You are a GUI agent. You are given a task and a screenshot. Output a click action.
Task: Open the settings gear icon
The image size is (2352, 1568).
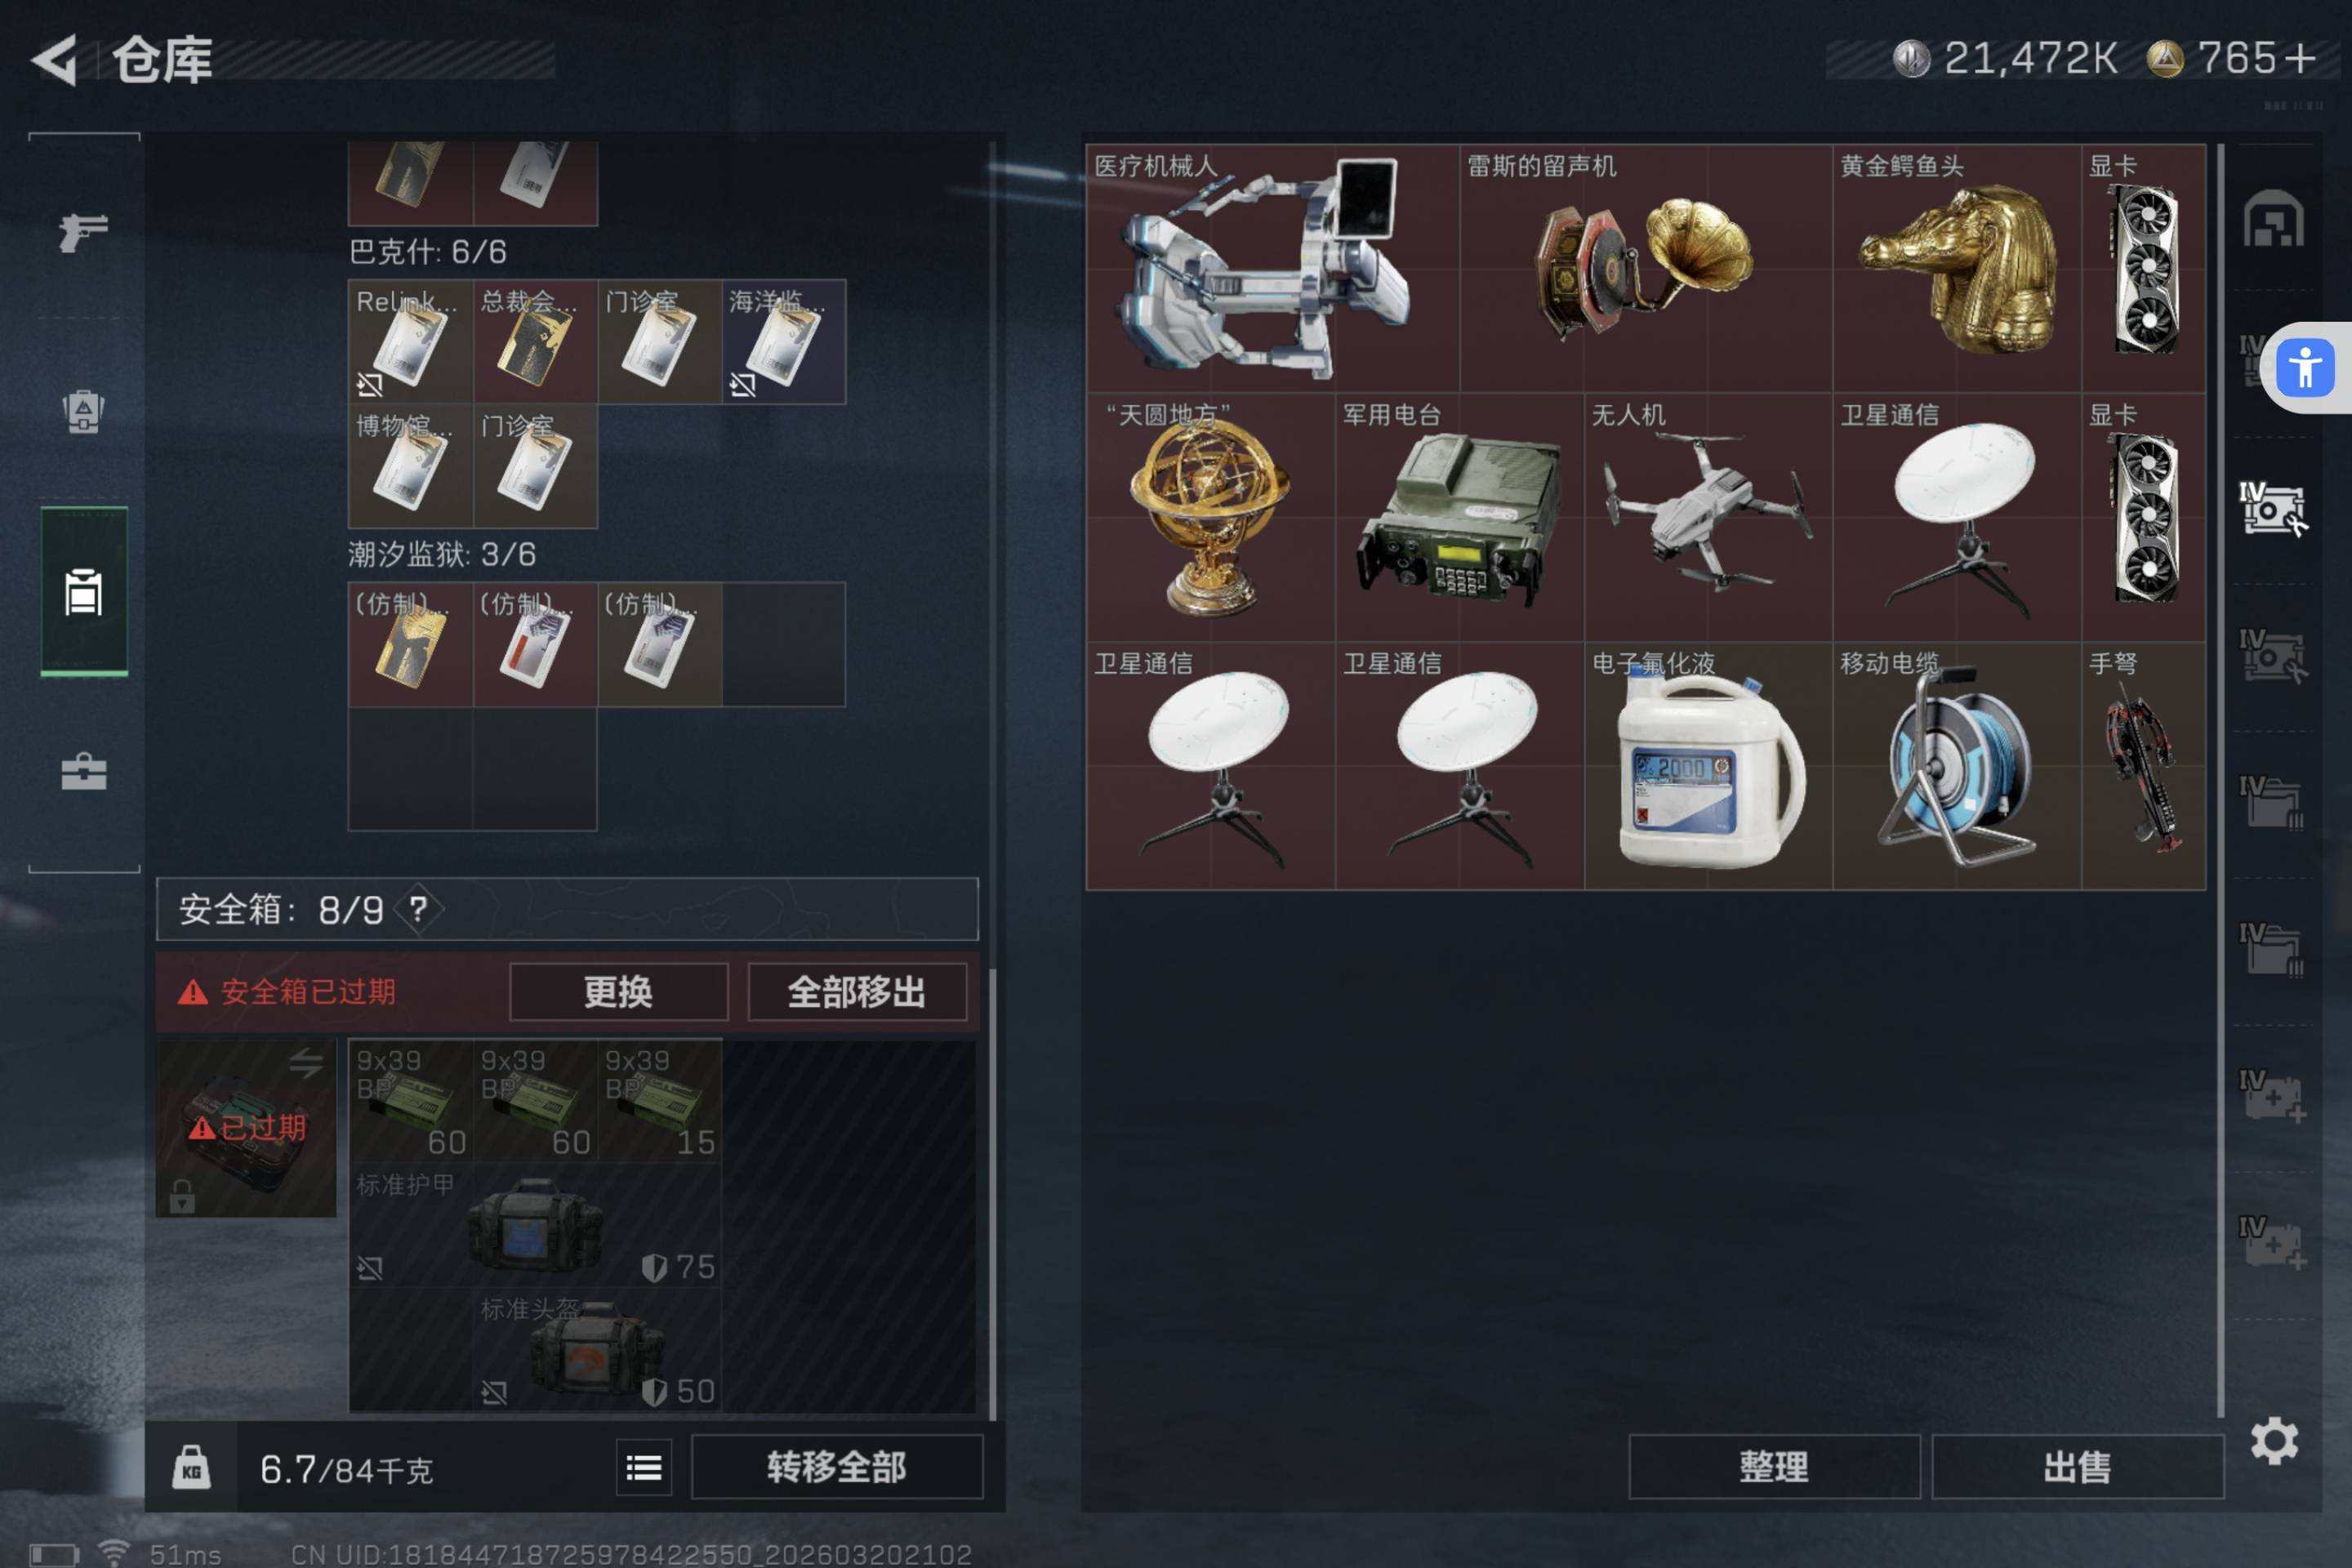pyautogui.click(x=2274, y=1441)
